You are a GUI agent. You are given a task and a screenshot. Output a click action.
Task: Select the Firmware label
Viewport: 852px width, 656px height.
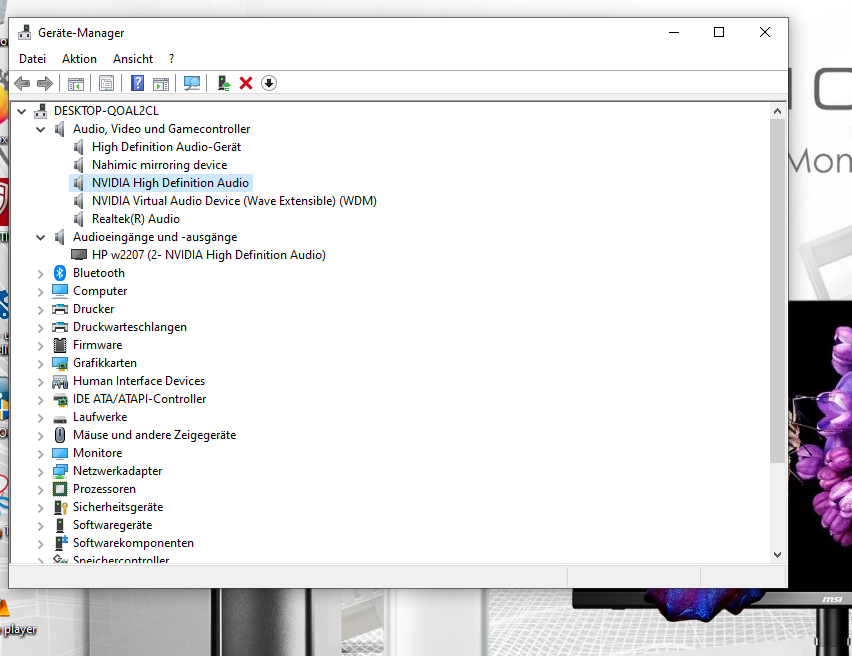point(98,345)
